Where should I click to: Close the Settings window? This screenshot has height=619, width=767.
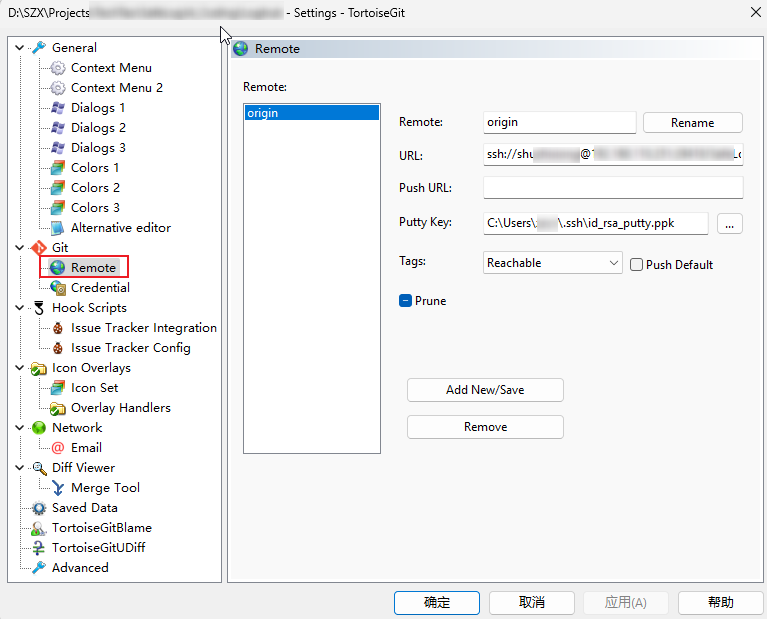pyautogui.click(x=756, y=12)
